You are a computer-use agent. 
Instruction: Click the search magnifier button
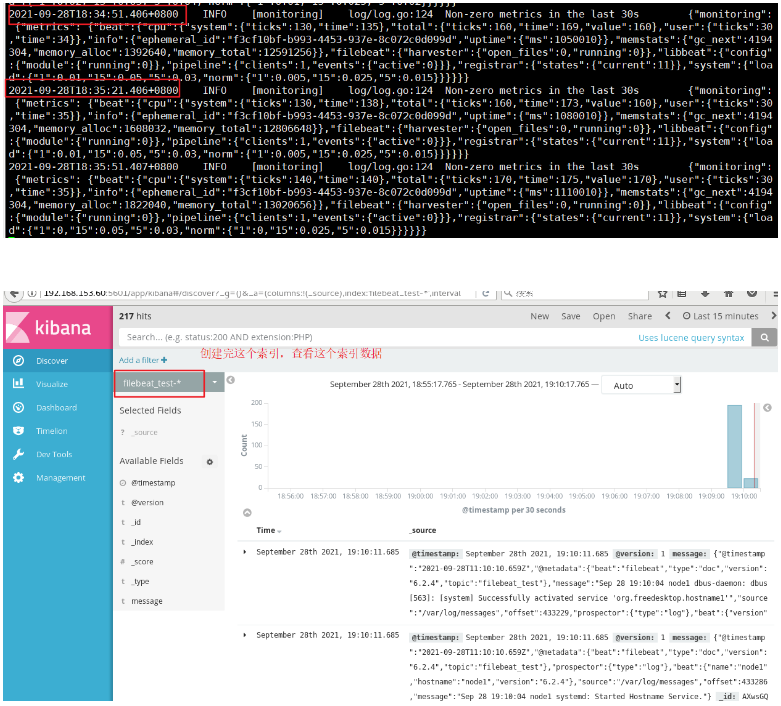(x=764, y=337)
